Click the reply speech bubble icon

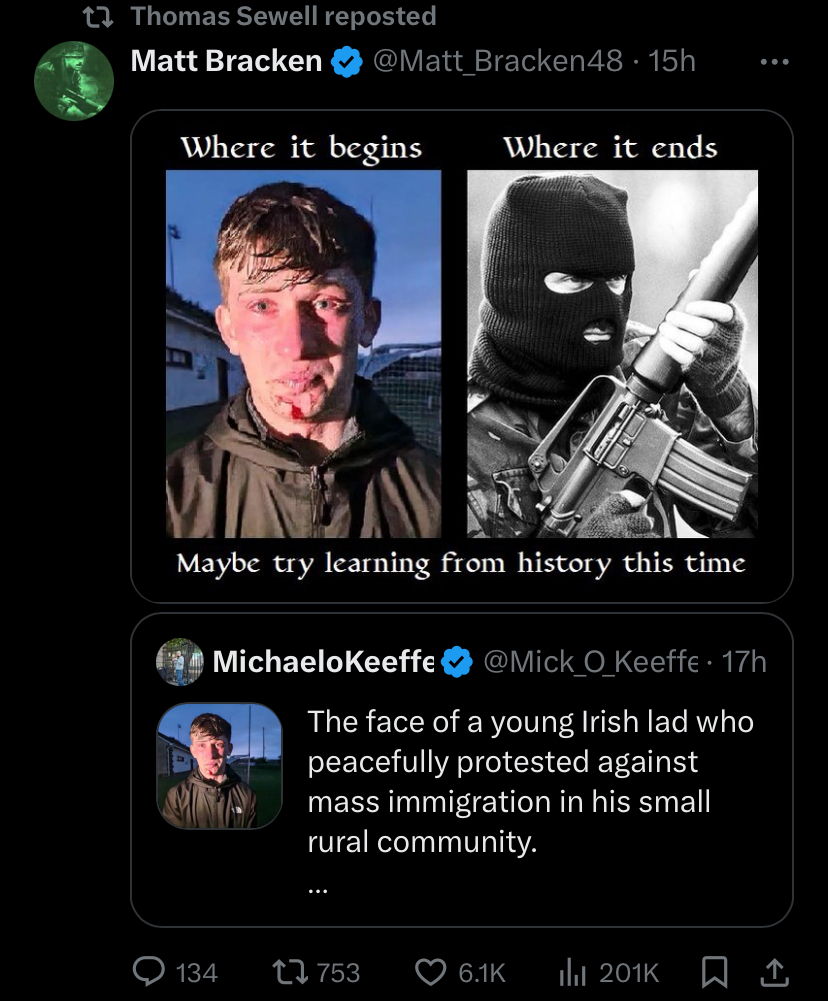click(x=148, y=972)
